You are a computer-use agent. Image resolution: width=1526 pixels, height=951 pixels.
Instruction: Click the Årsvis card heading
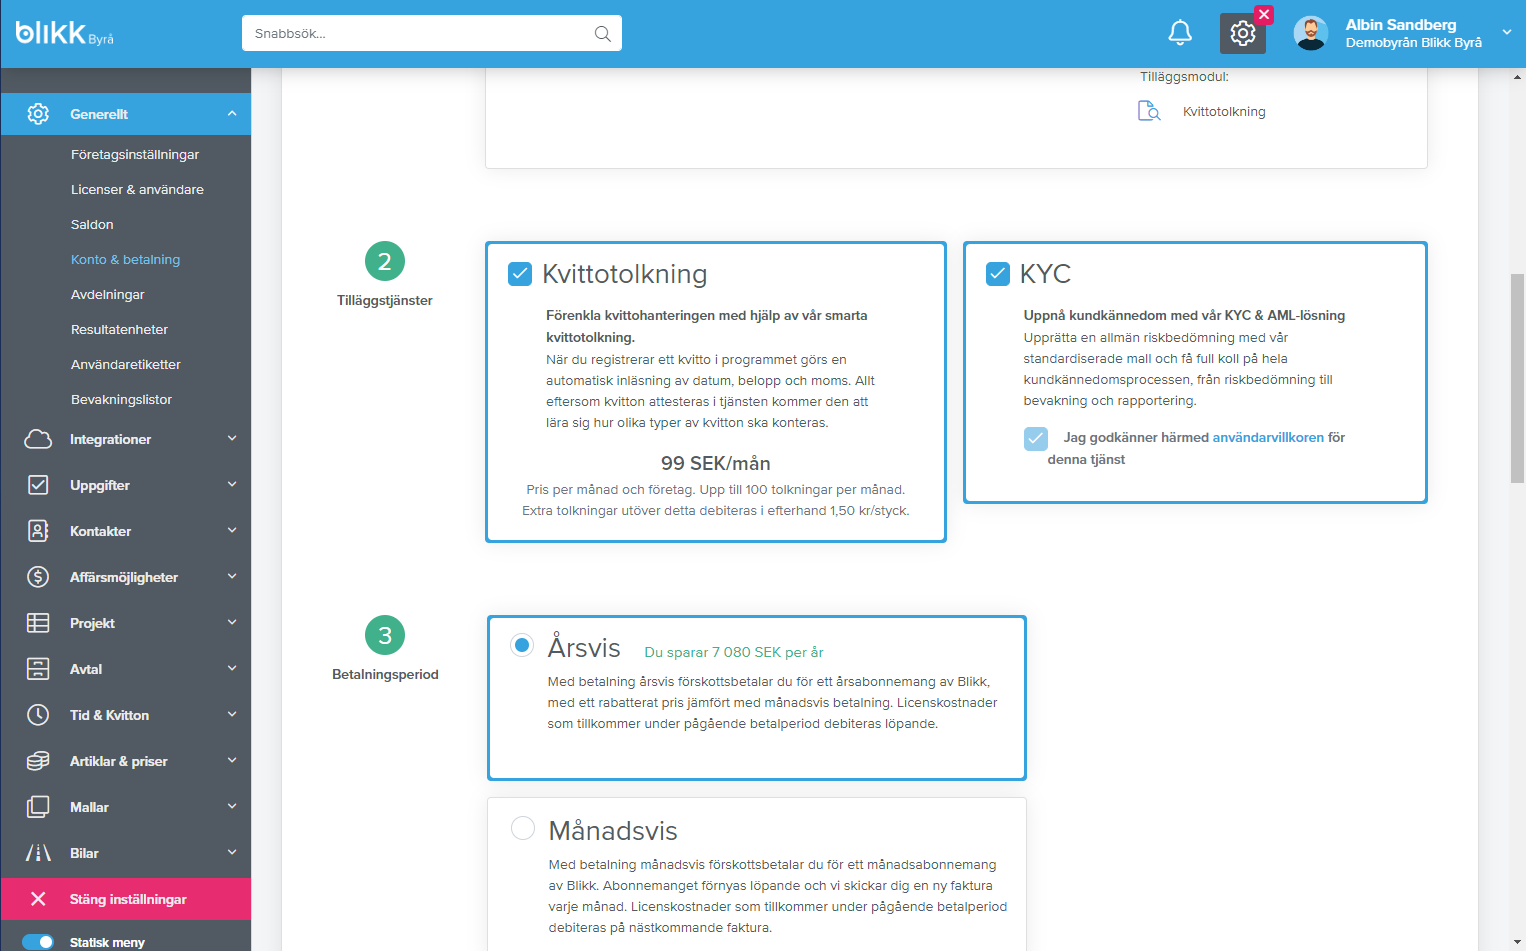tap(584, 648)
